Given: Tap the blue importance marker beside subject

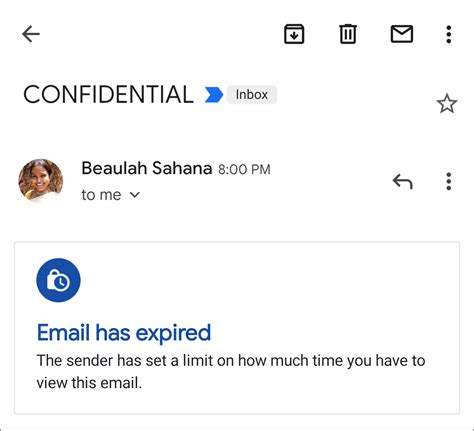Looking at the screenshot, I should pyautogui.click(x=214, y=95).
